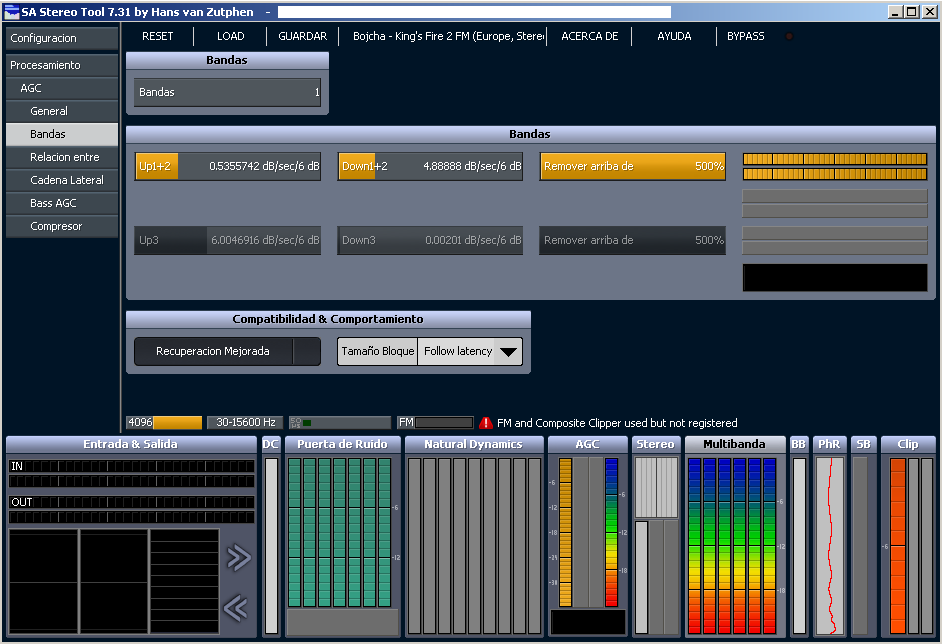Click the Compatibilidad & Comportamiento header
The width and height of the screenshot is (942, 644).
point(328,319)
